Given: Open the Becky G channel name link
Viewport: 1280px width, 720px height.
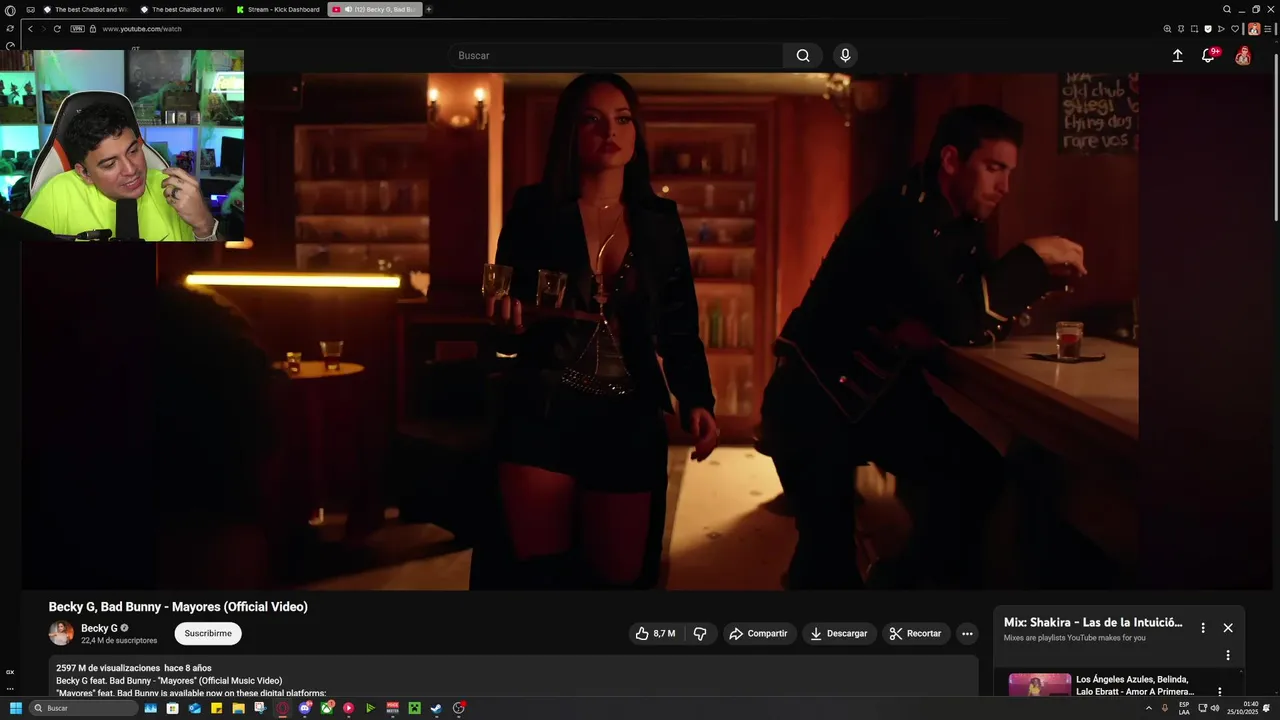Looking at the screenshot, I should (x=99, y=628).
